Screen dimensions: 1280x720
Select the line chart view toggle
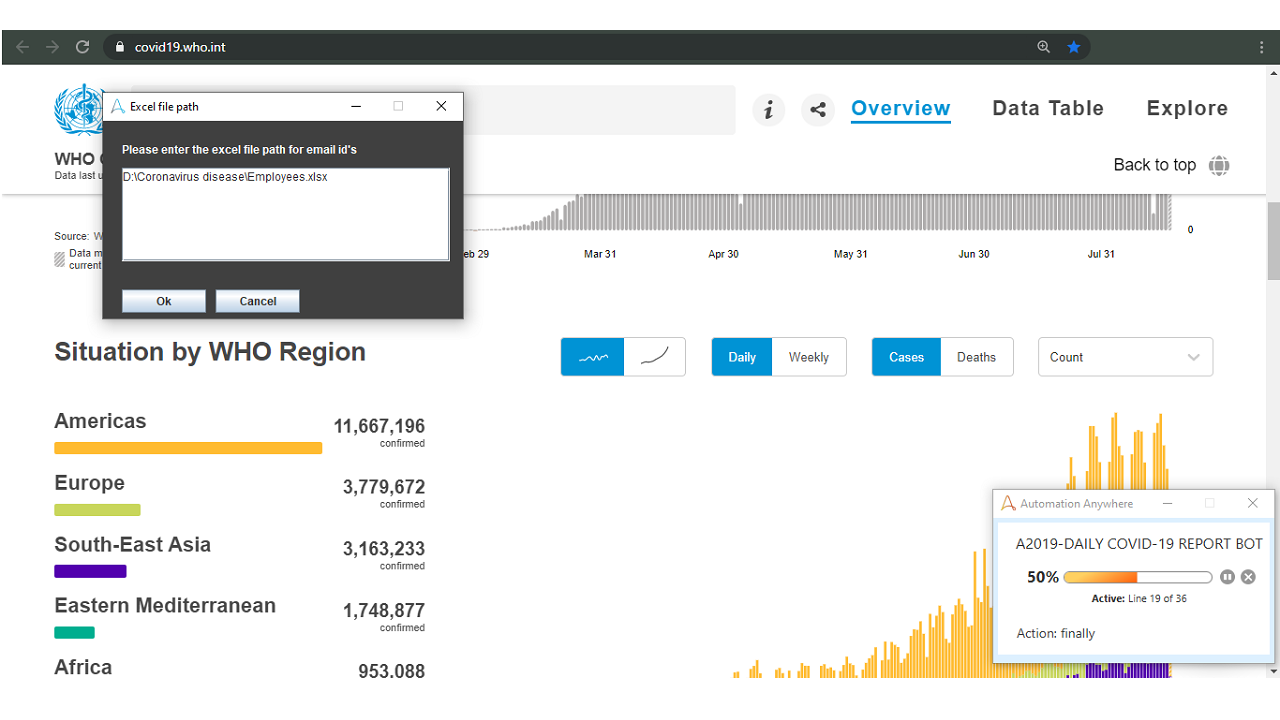(x=593, y=357)
